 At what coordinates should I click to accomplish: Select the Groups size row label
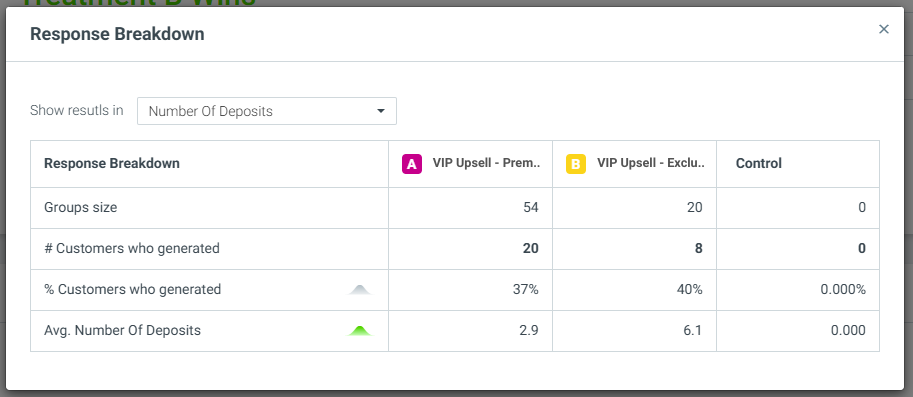pyautogui.click(x=80, y=207)
